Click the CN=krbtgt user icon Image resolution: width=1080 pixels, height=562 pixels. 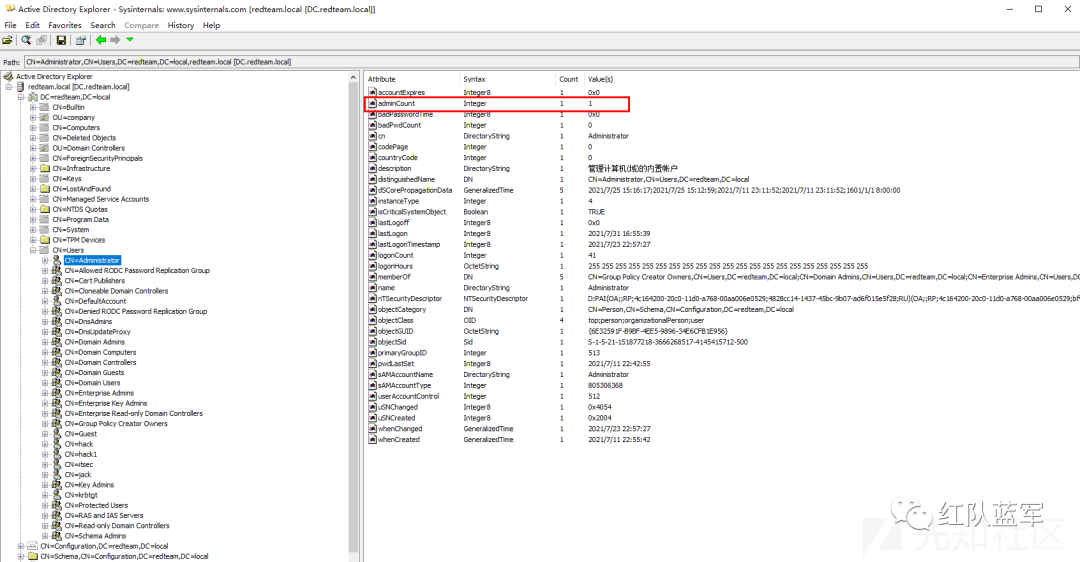[x=56, y=495]
